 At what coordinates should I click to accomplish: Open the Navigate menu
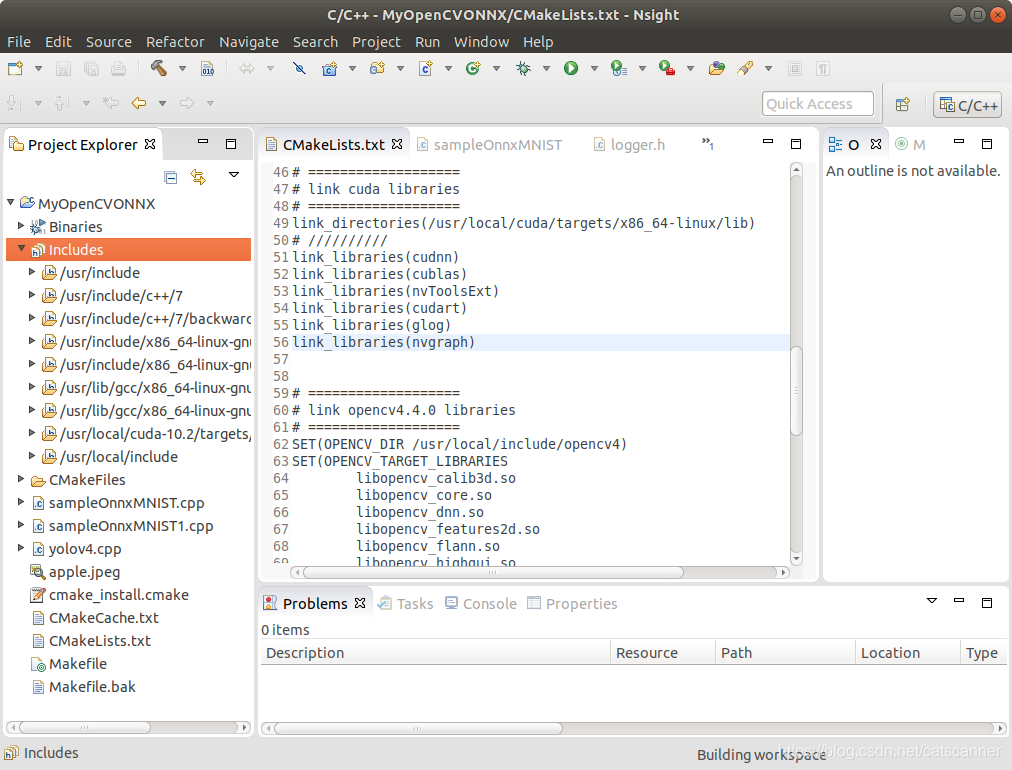[x=248, y=42]
